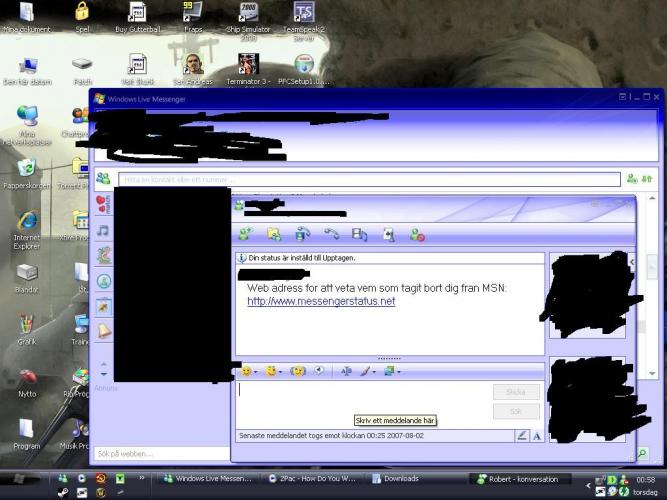Open the Ship Simulator 2008 shortcut
This screenshot has width=667, height=500.
coord(248,20)
